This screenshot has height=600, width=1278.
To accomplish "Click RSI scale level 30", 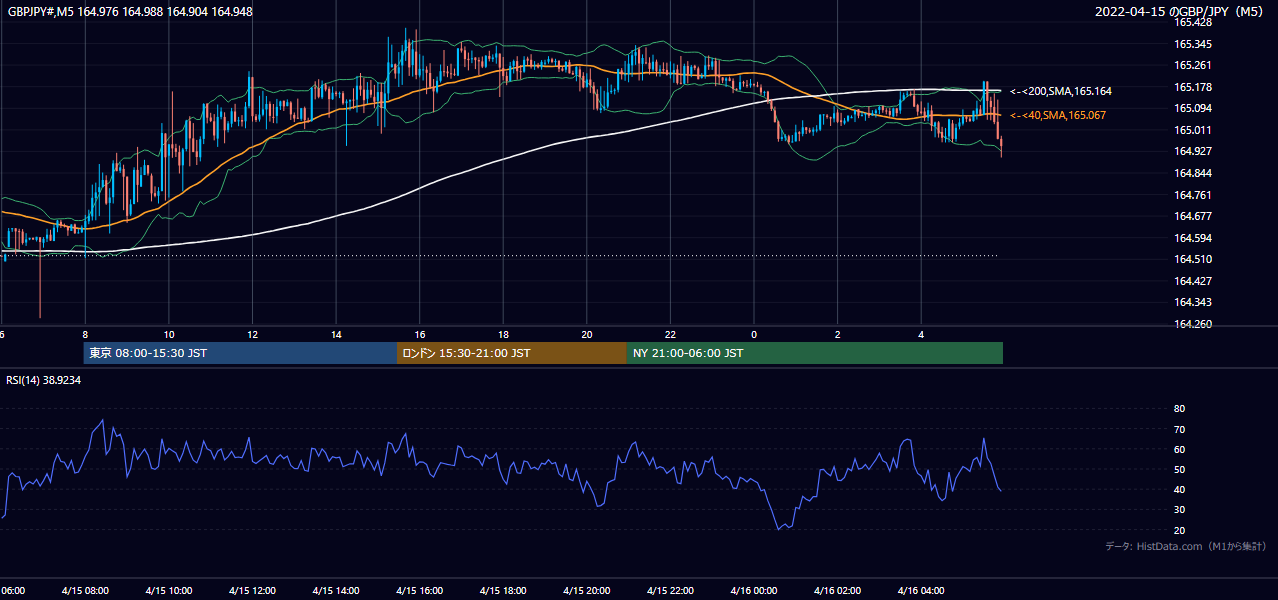I will coord(1179,510).
